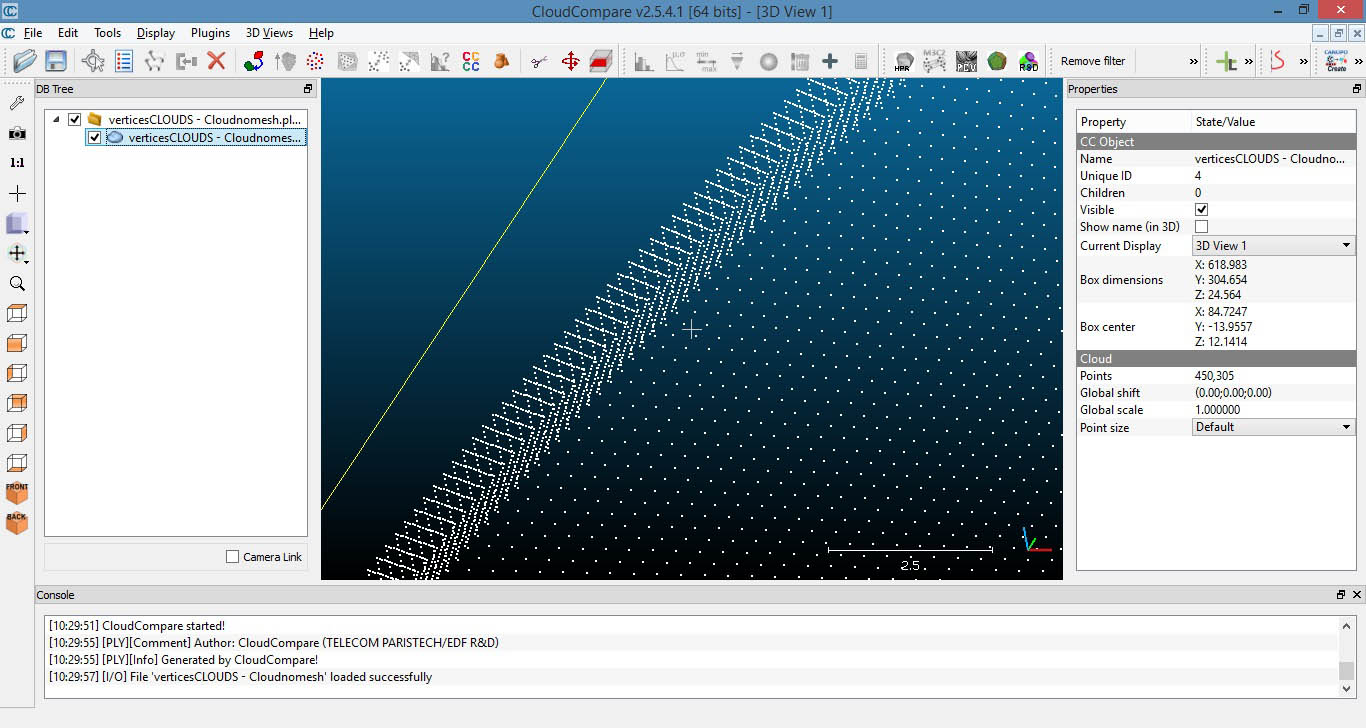Delete selected entity with red X icon
The width and height of the screenshot is (1366, 728).
[216, 61]
